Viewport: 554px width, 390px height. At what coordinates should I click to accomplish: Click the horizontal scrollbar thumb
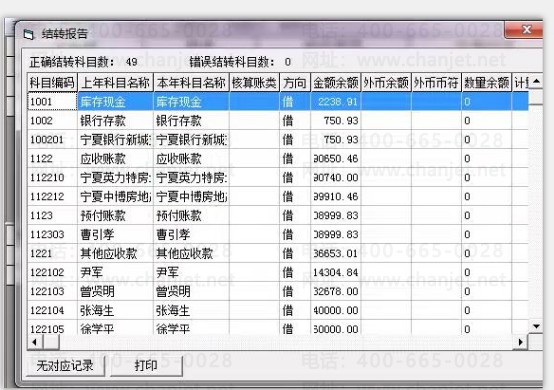(51, 342)
